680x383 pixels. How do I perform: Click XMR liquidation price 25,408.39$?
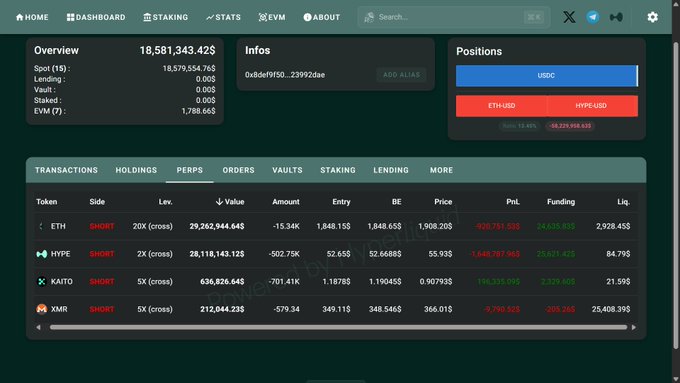[611, 309]
